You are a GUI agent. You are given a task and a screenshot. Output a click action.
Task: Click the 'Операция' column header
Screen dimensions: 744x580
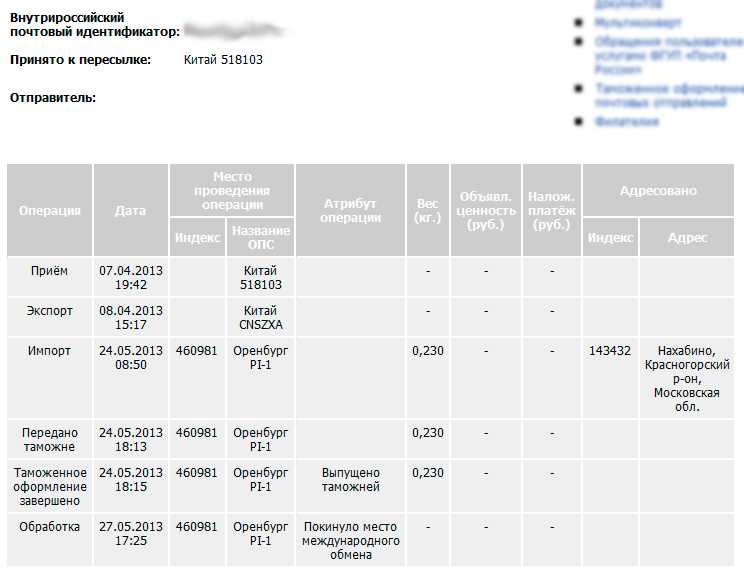(x=49, y=210)
